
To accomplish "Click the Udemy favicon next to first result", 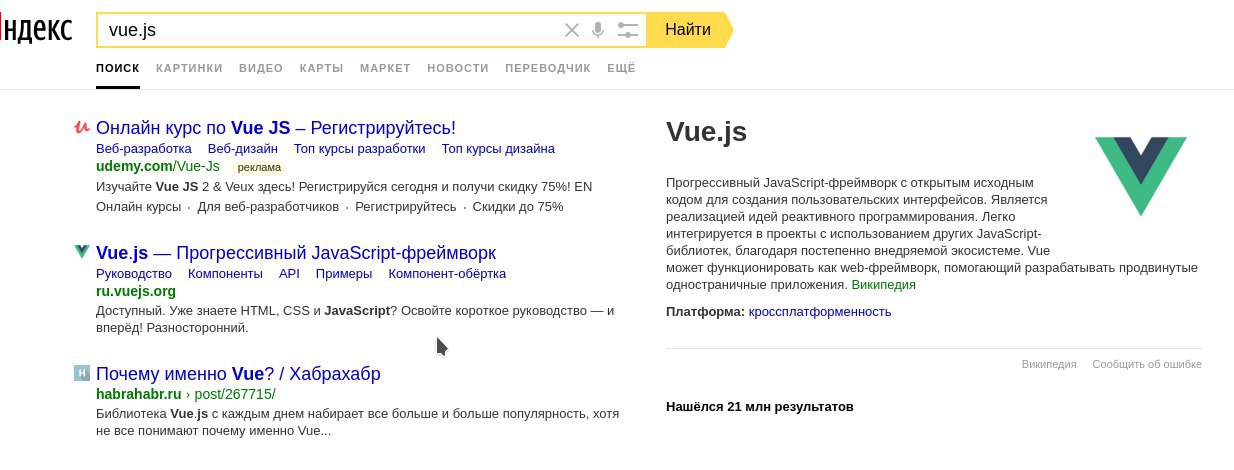I will (x=82, y=127).
